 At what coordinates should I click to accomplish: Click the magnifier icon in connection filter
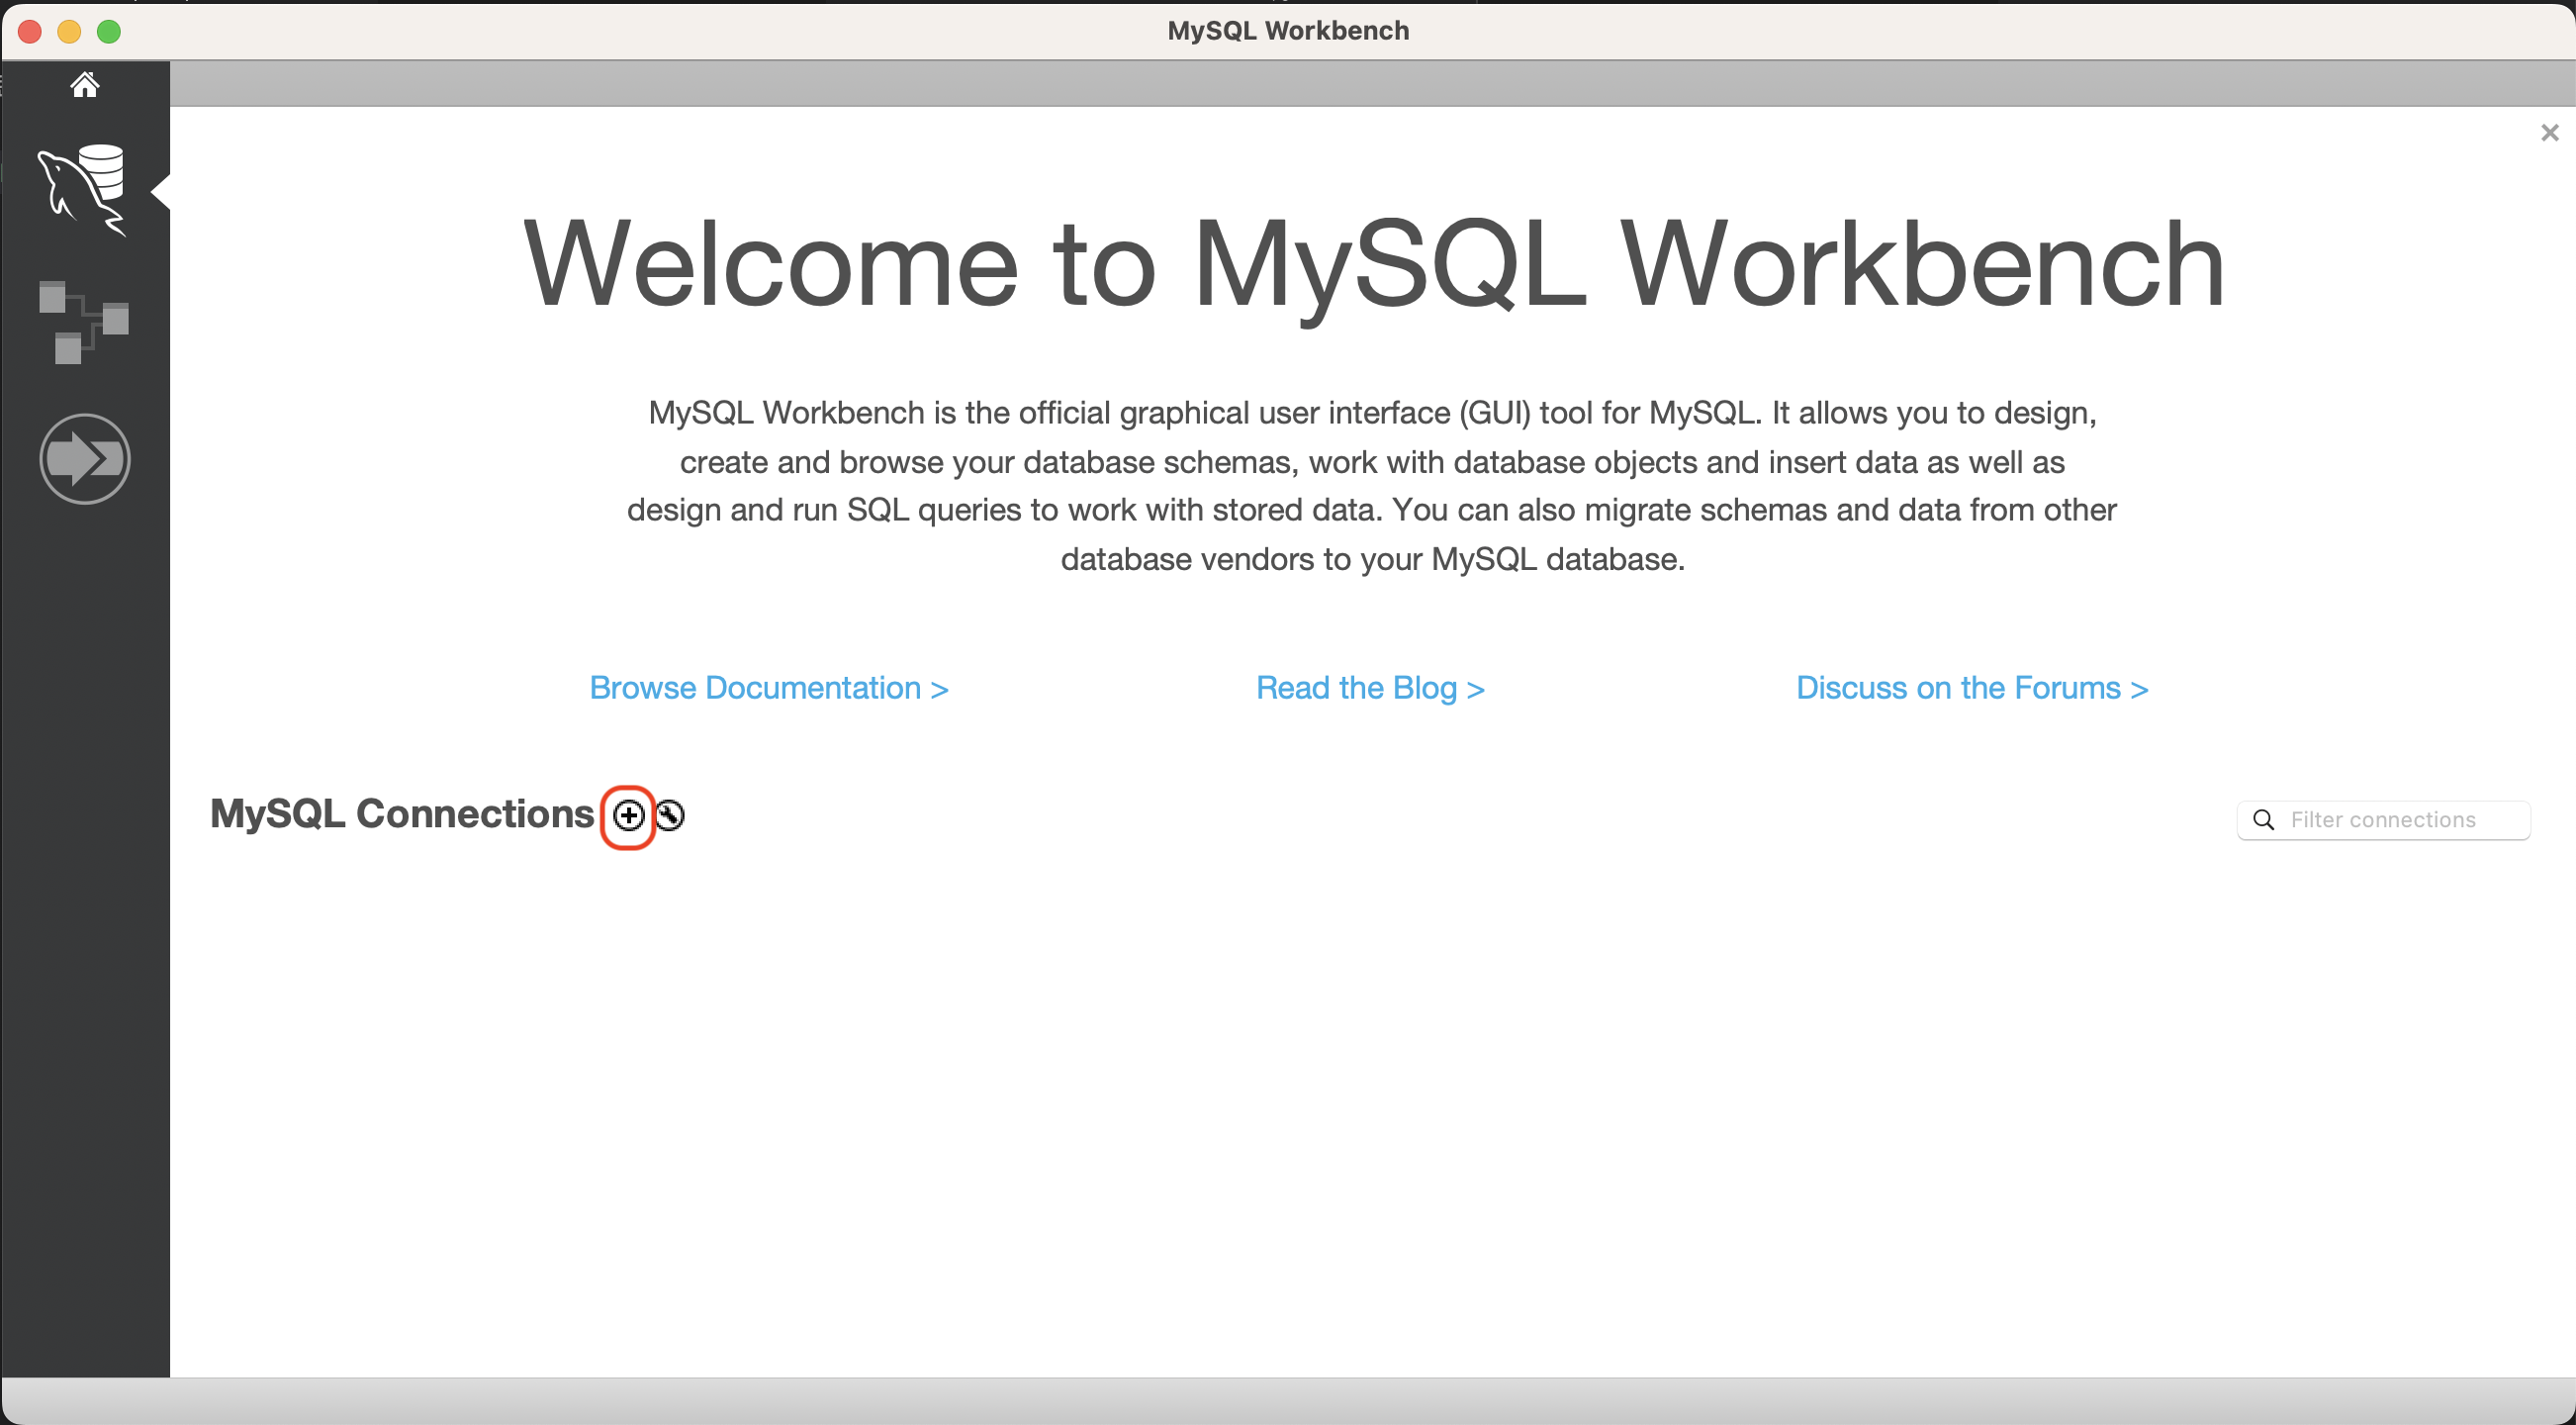point(2264,820)
